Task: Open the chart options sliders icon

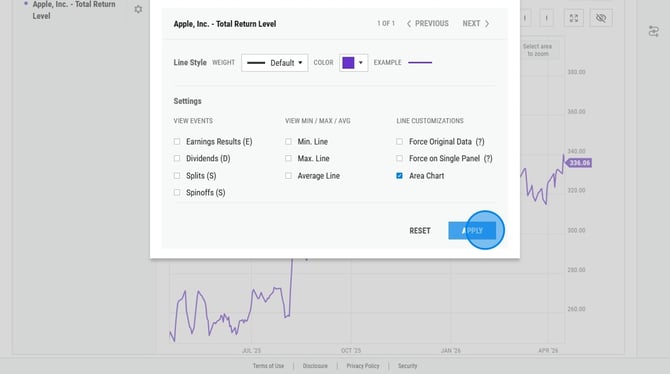Action: tap(653, 31)
